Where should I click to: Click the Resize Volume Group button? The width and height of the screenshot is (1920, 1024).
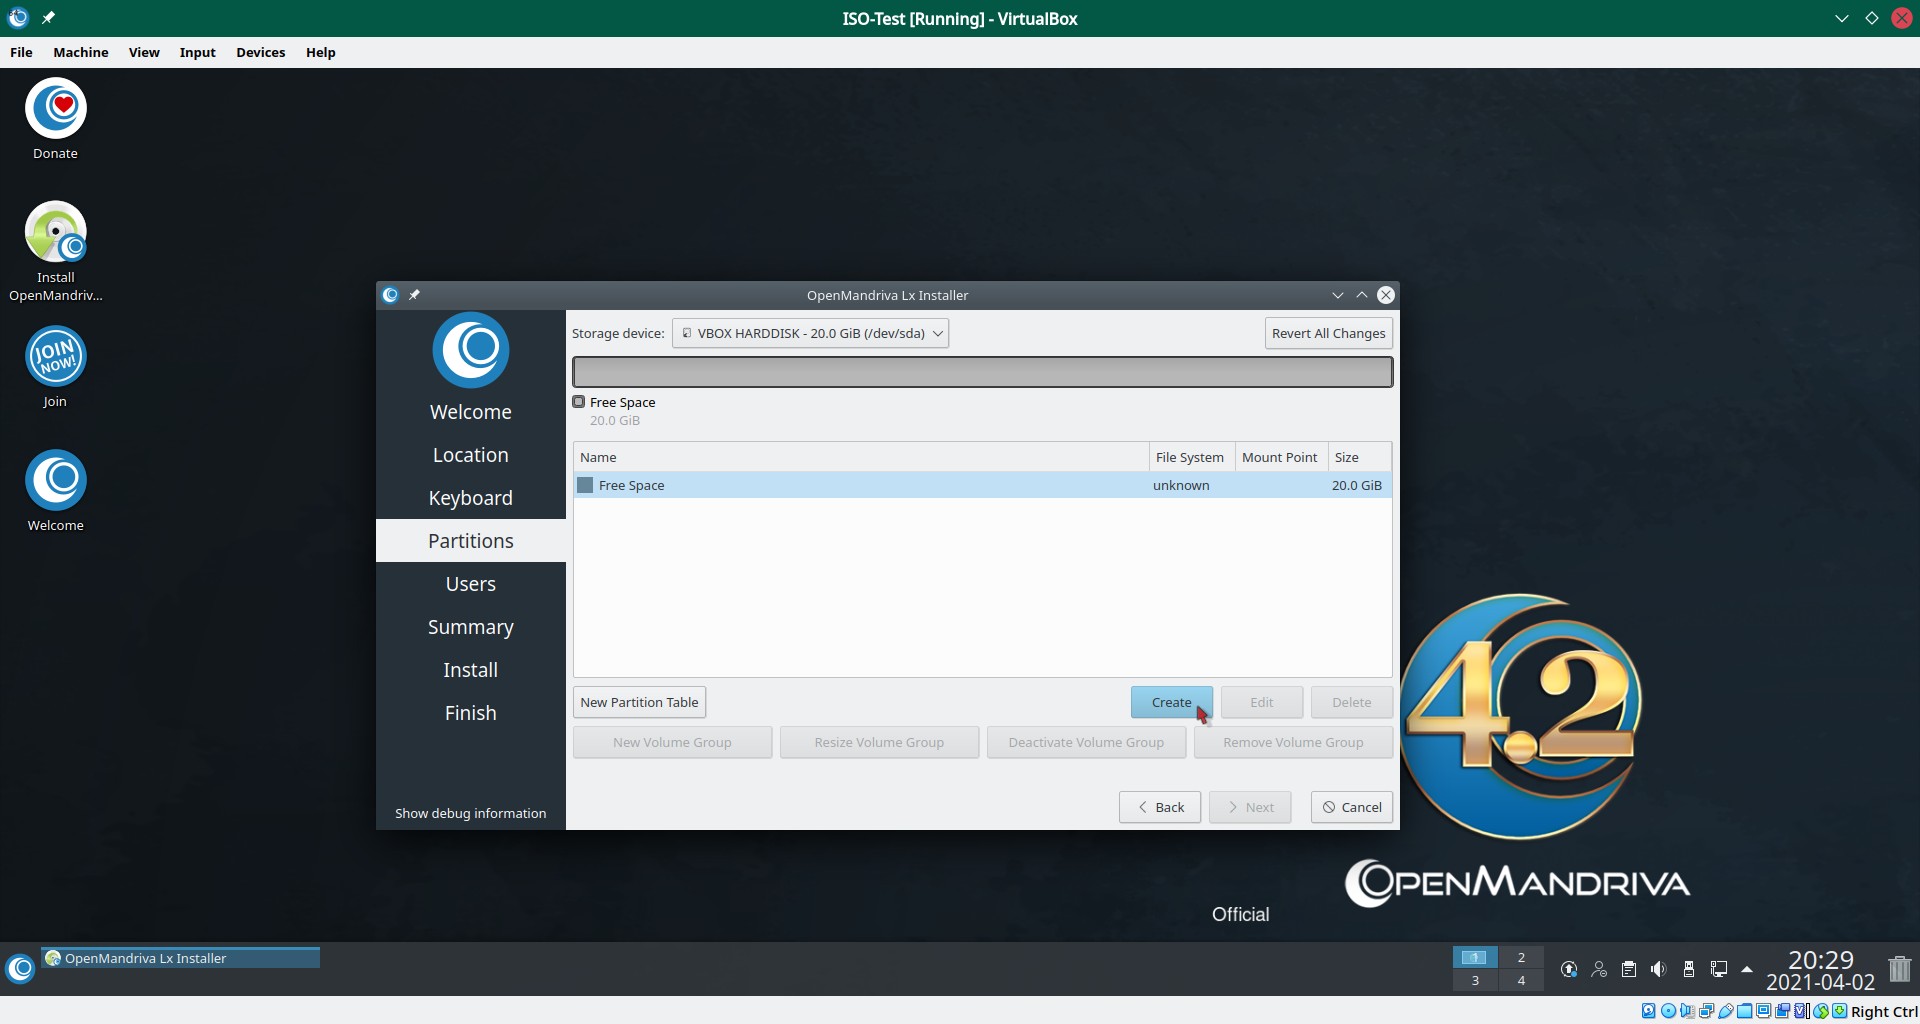point(879,742)
